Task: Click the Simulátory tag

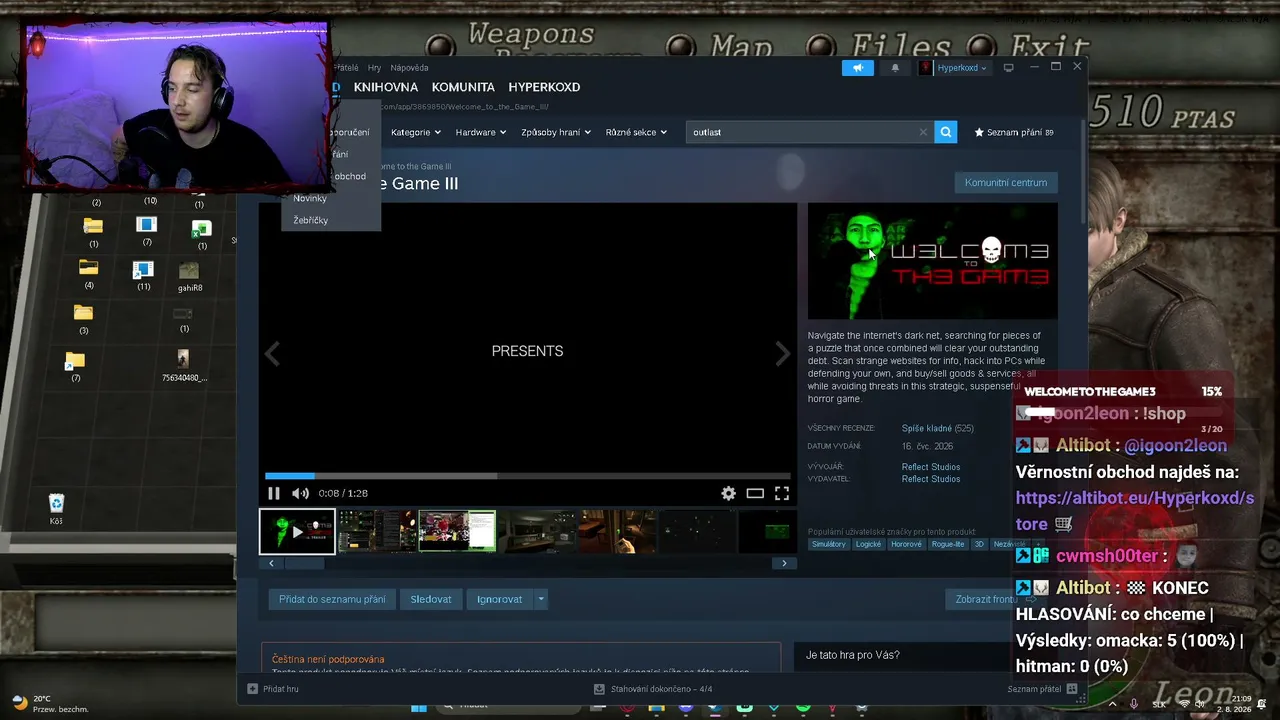Action: (829, 544)
